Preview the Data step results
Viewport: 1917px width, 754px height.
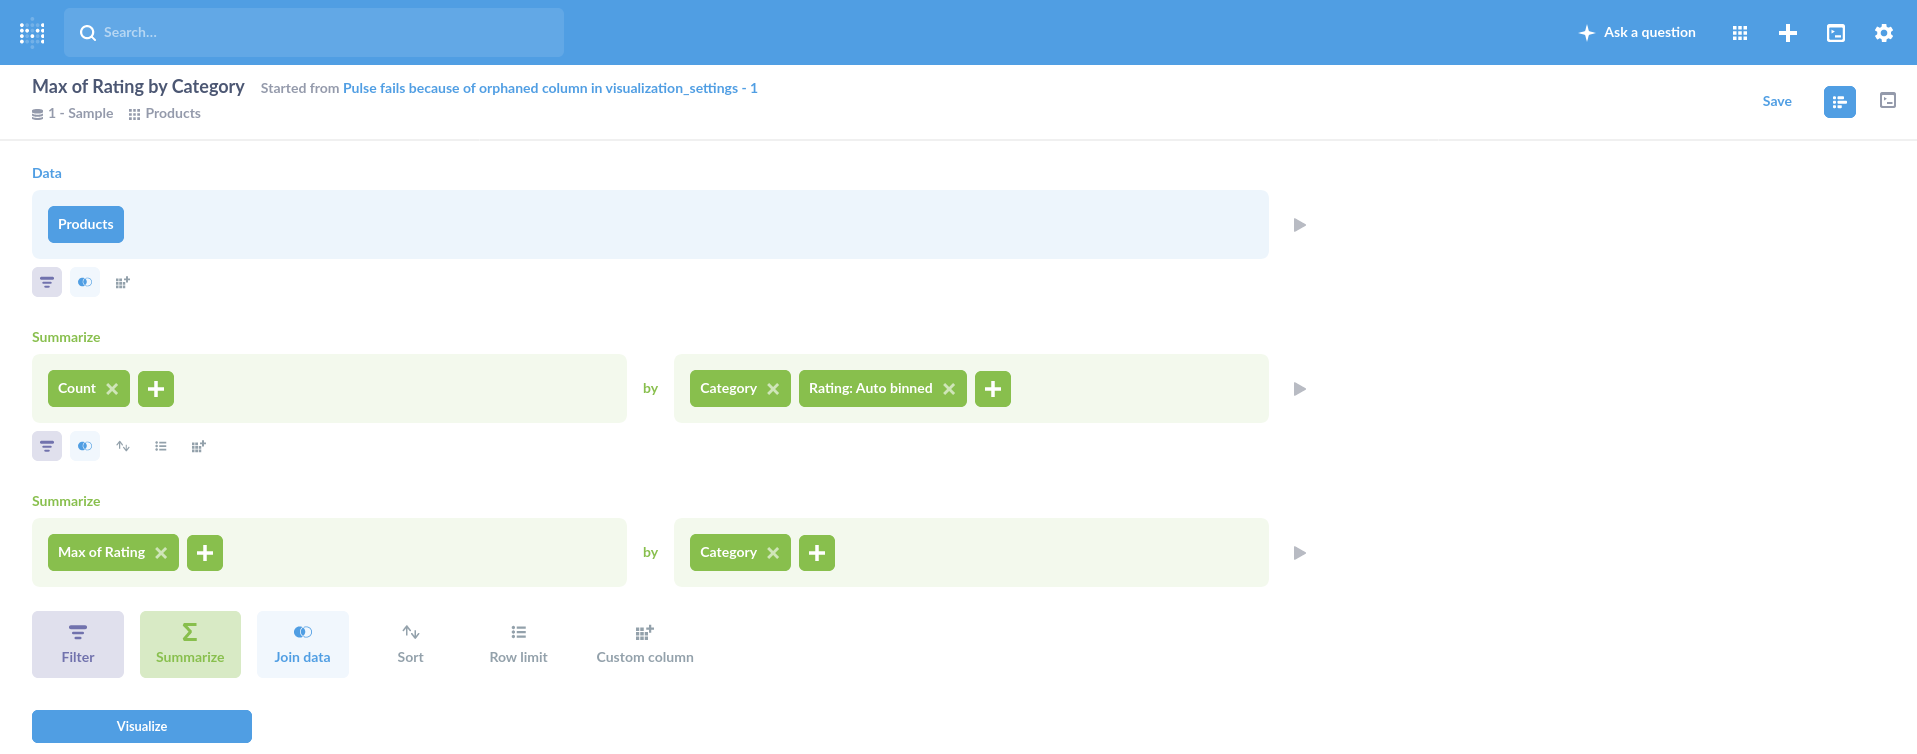coord(1300,225)
